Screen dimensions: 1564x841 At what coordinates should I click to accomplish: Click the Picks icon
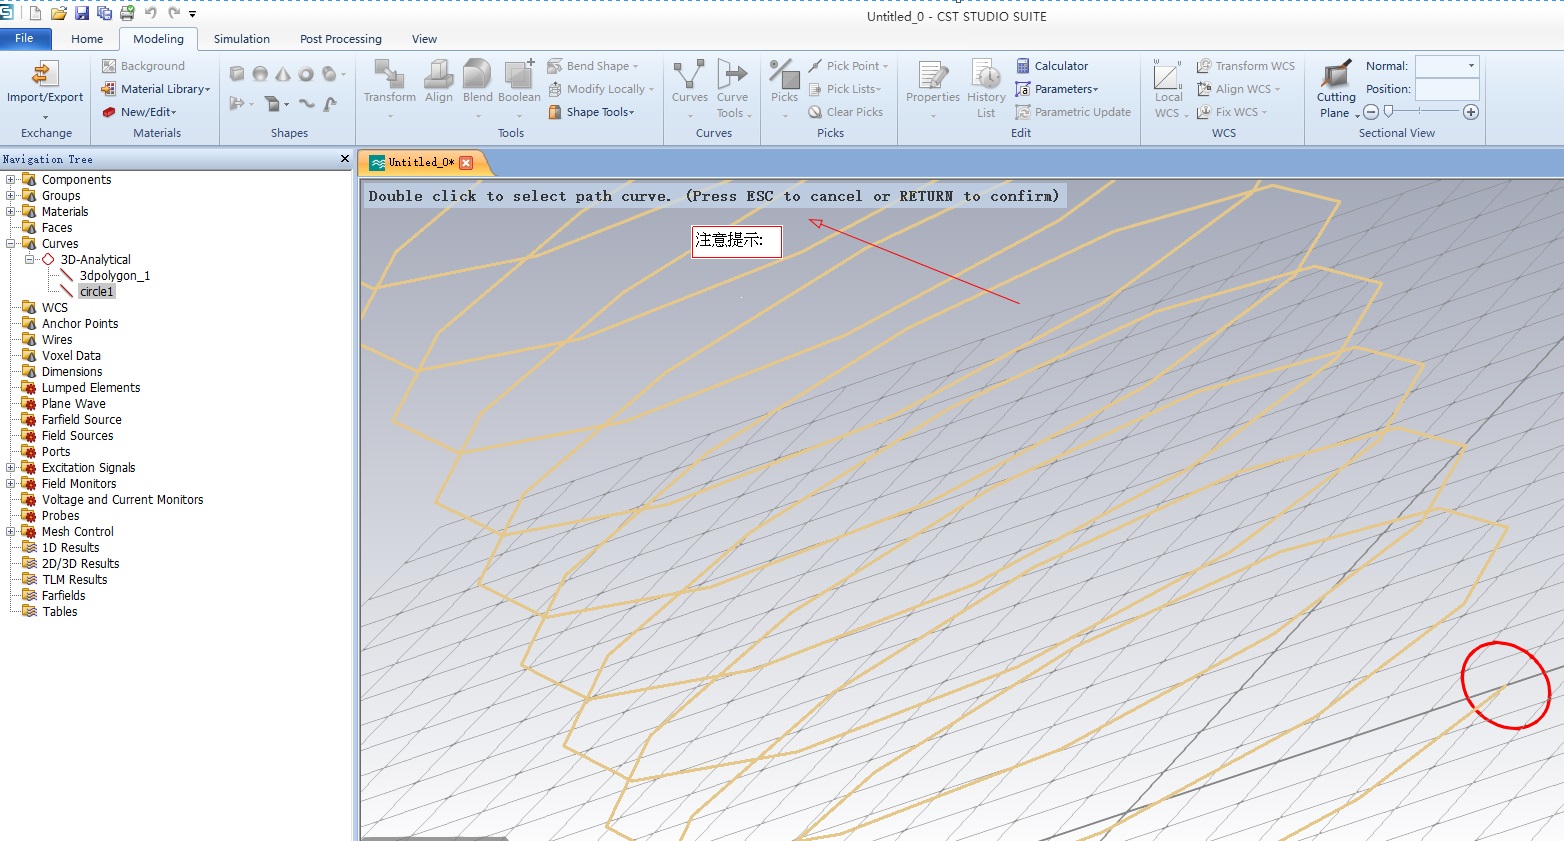pyautogui.click(x=784, y=76)
